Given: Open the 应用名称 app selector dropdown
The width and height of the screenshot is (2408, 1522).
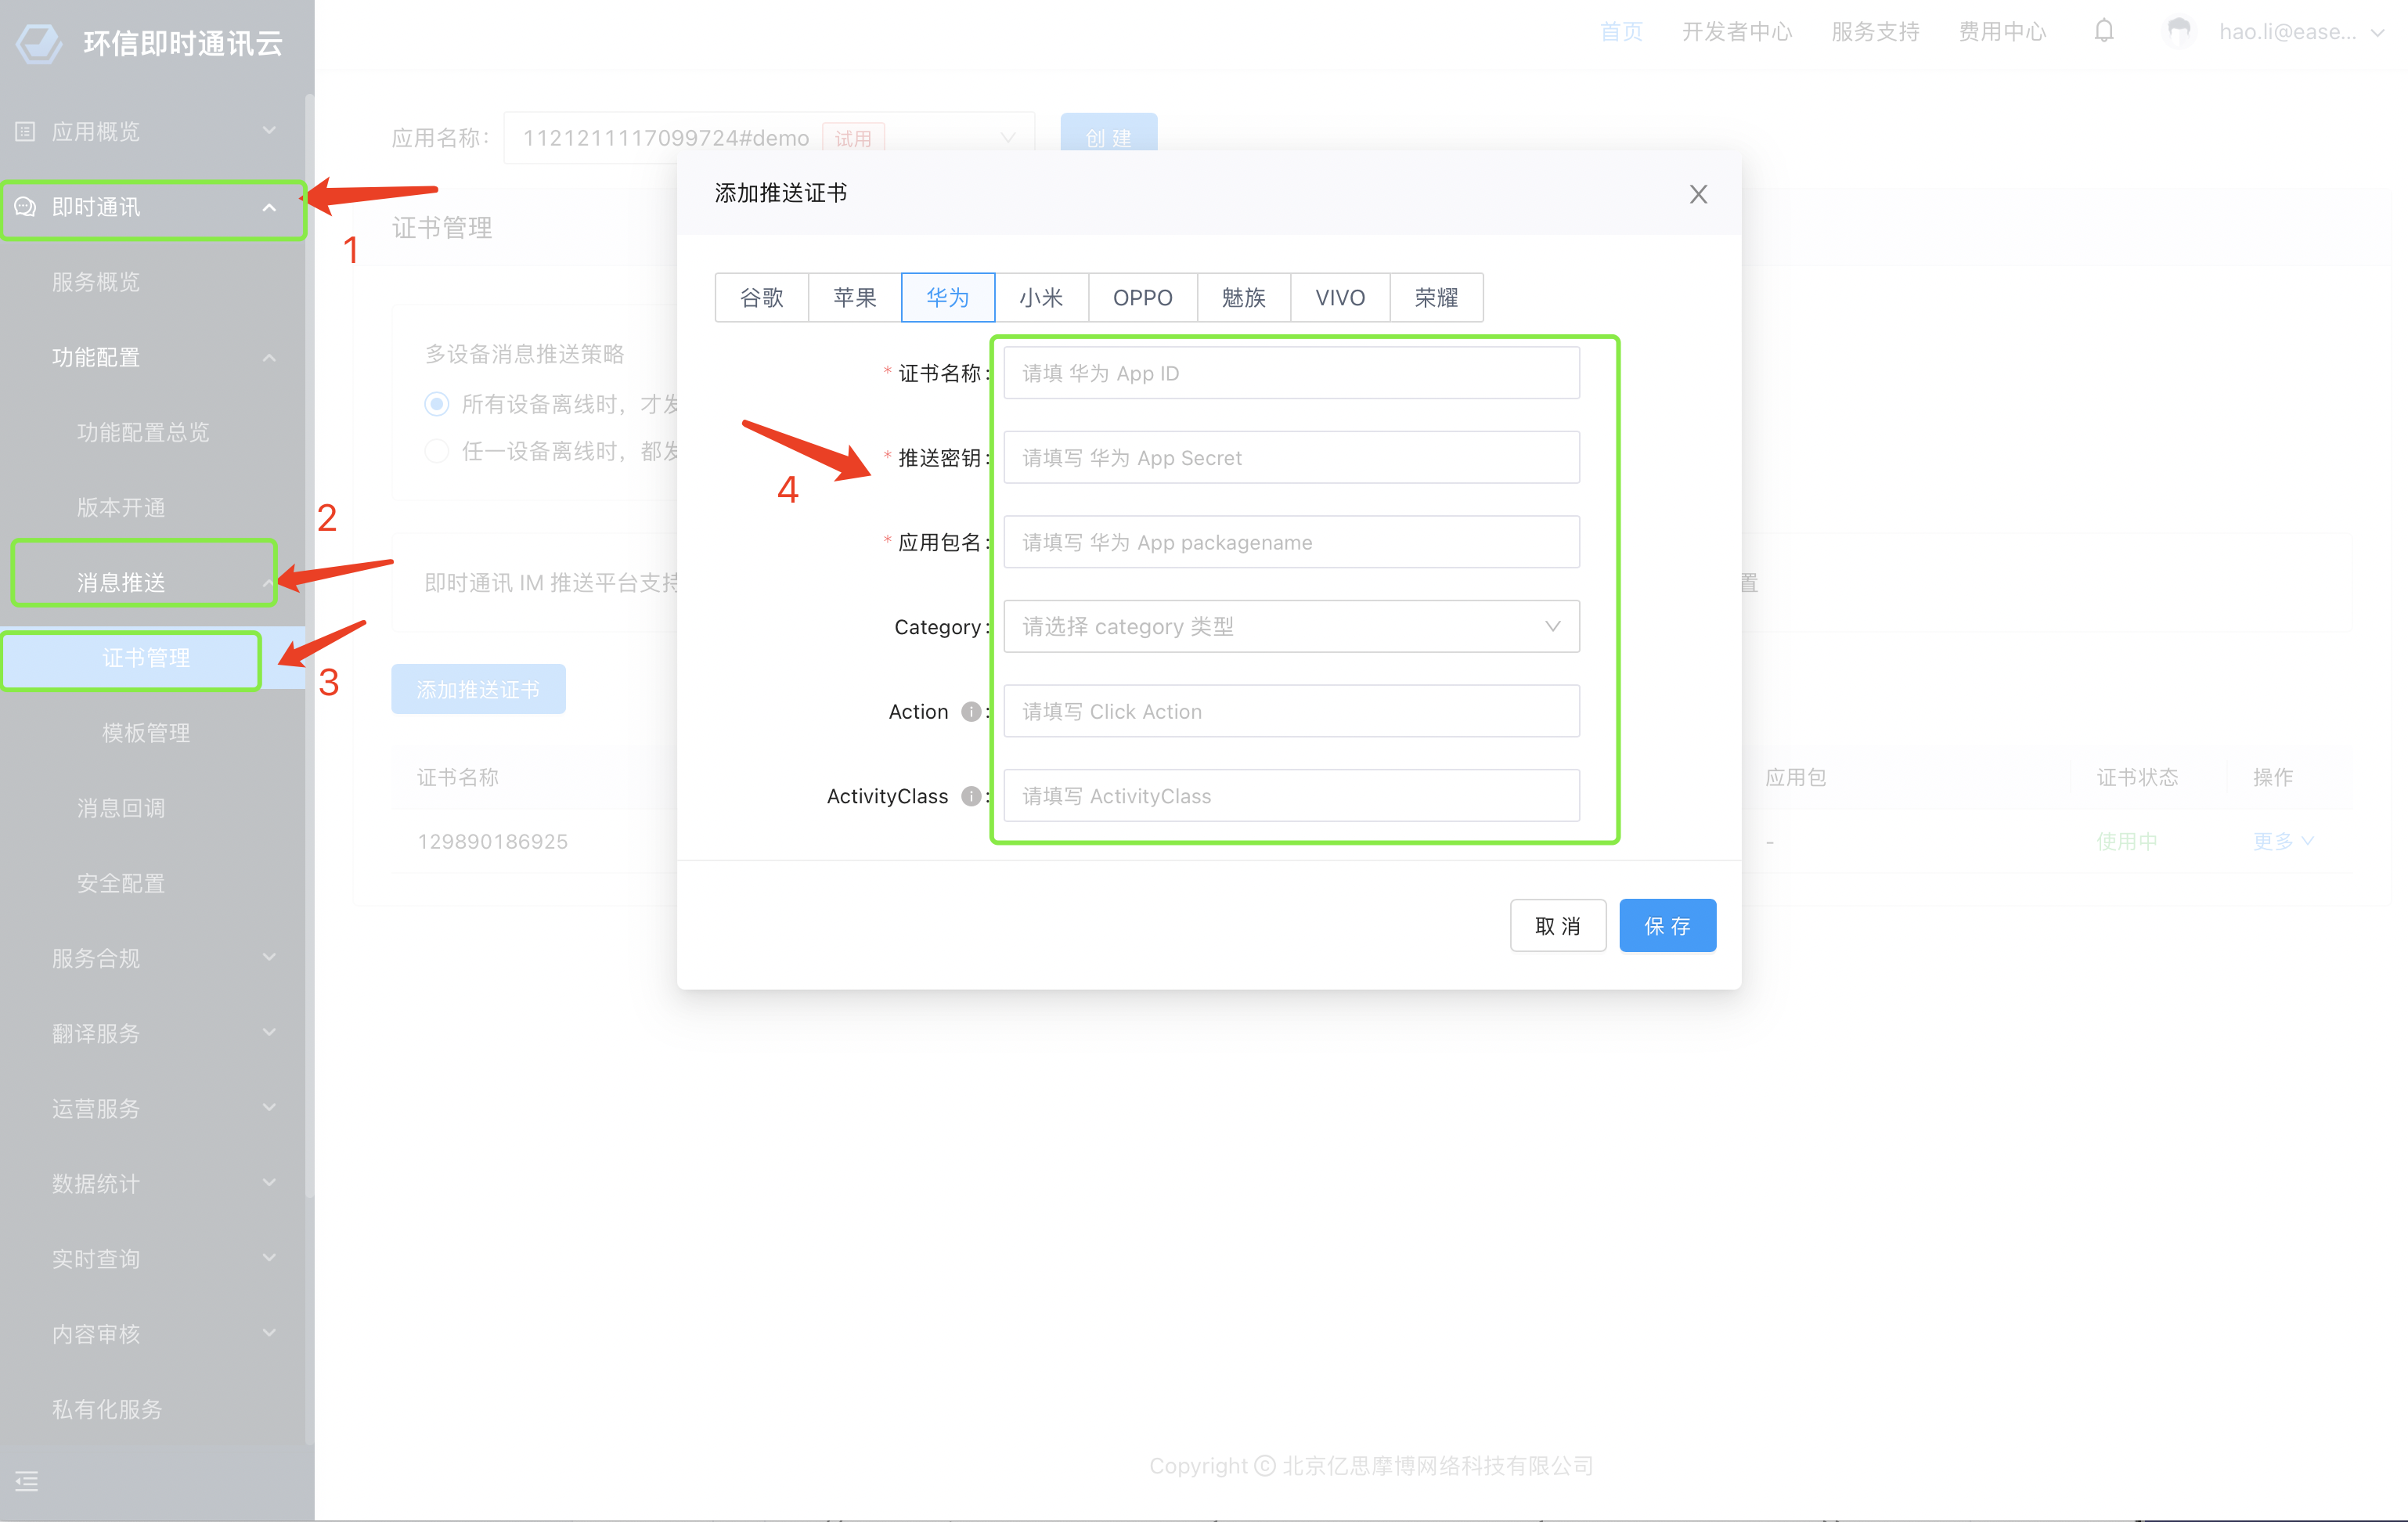Looking at the screenshot, I should pyautogui.click(x=768, y=138).
